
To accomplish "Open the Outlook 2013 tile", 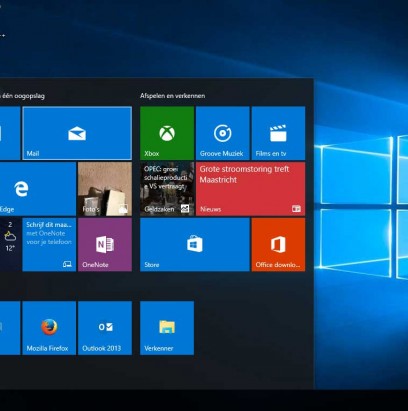I will tap(105, 328).
